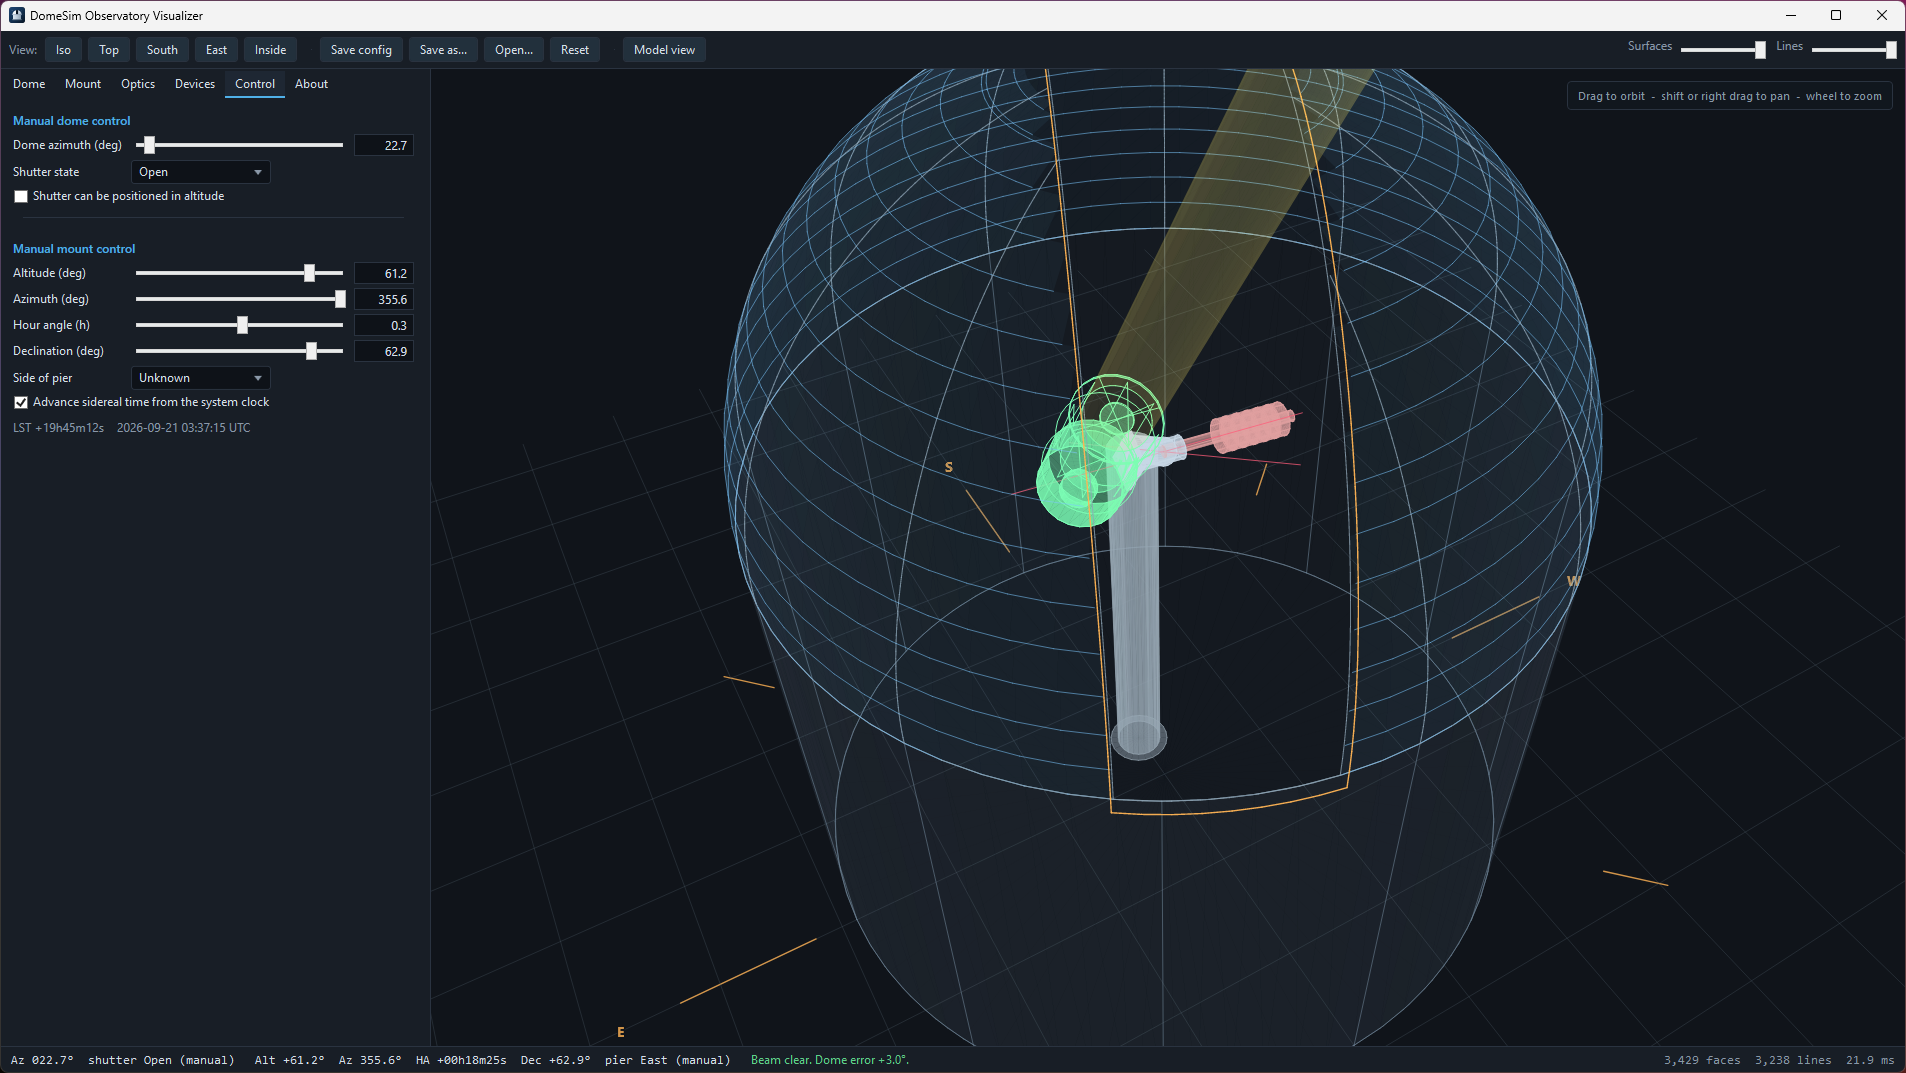This screenshot has height=1073, width=1906.
Task: Expand the Side of pier dropdown
Action: pos(200,378)
